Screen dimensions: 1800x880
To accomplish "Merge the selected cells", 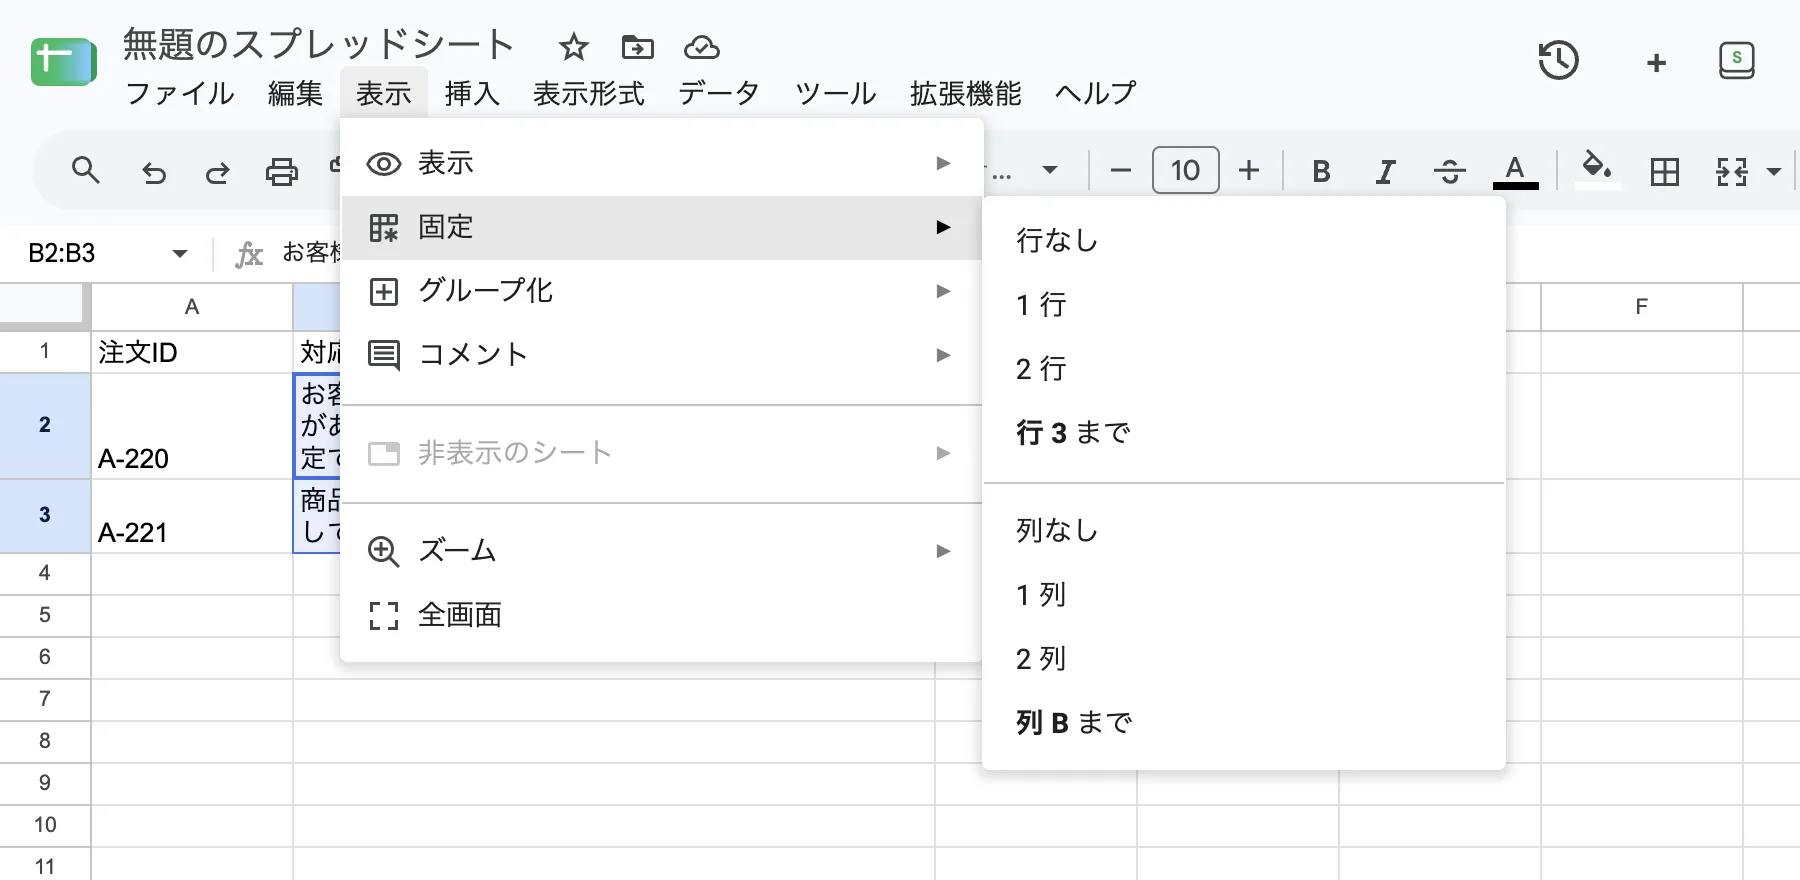I will (1732, 172).
